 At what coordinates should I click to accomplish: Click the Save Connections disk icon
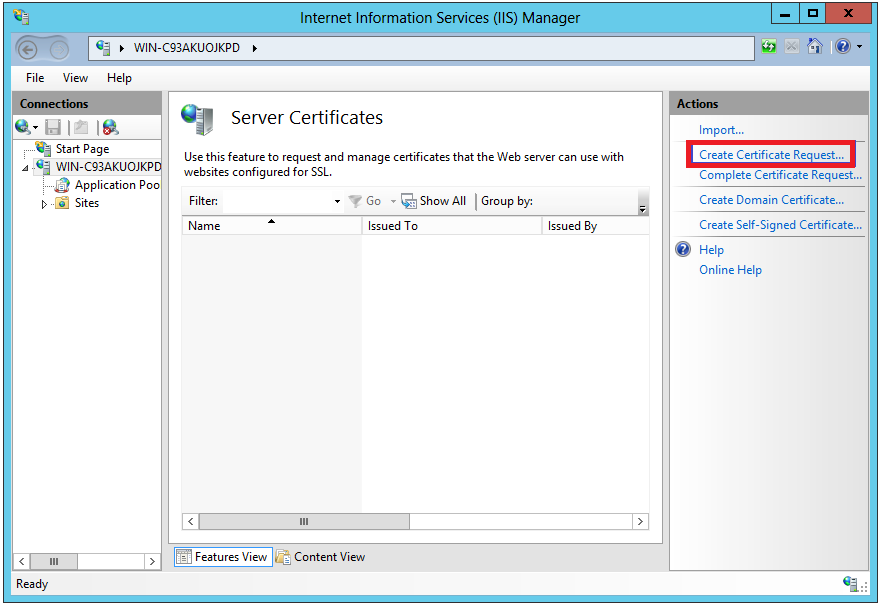tap(52, 126)
